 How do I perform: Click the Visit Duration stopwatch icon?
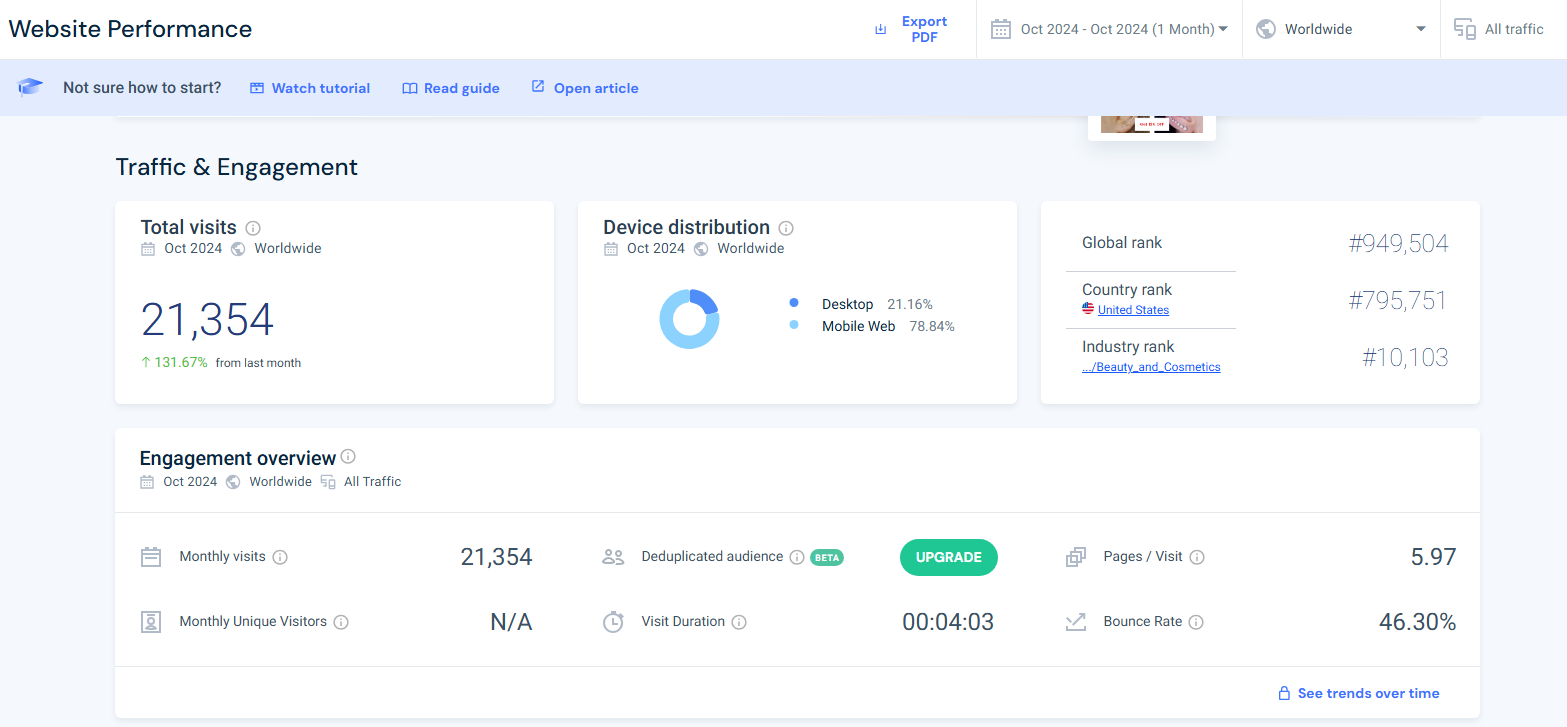[x=613, y=622]
